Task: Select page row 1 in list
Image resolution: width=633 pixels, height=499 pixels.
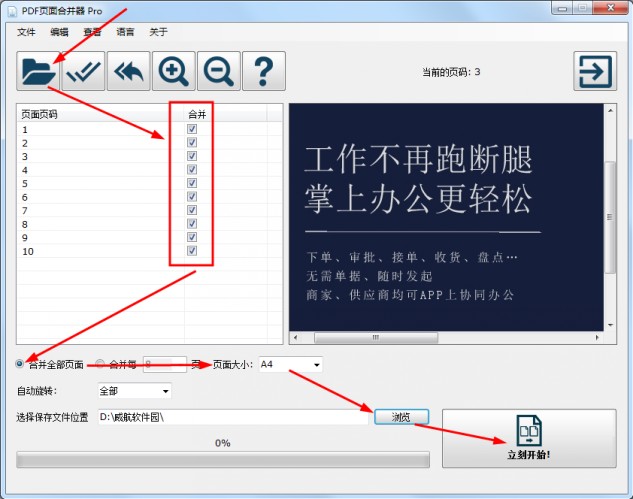Action: [149, 130]
